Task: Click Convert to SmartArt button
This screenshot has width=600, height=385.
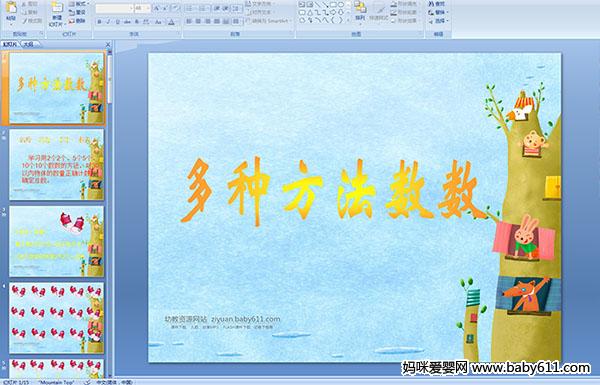Action: click(x=269, y=21)
